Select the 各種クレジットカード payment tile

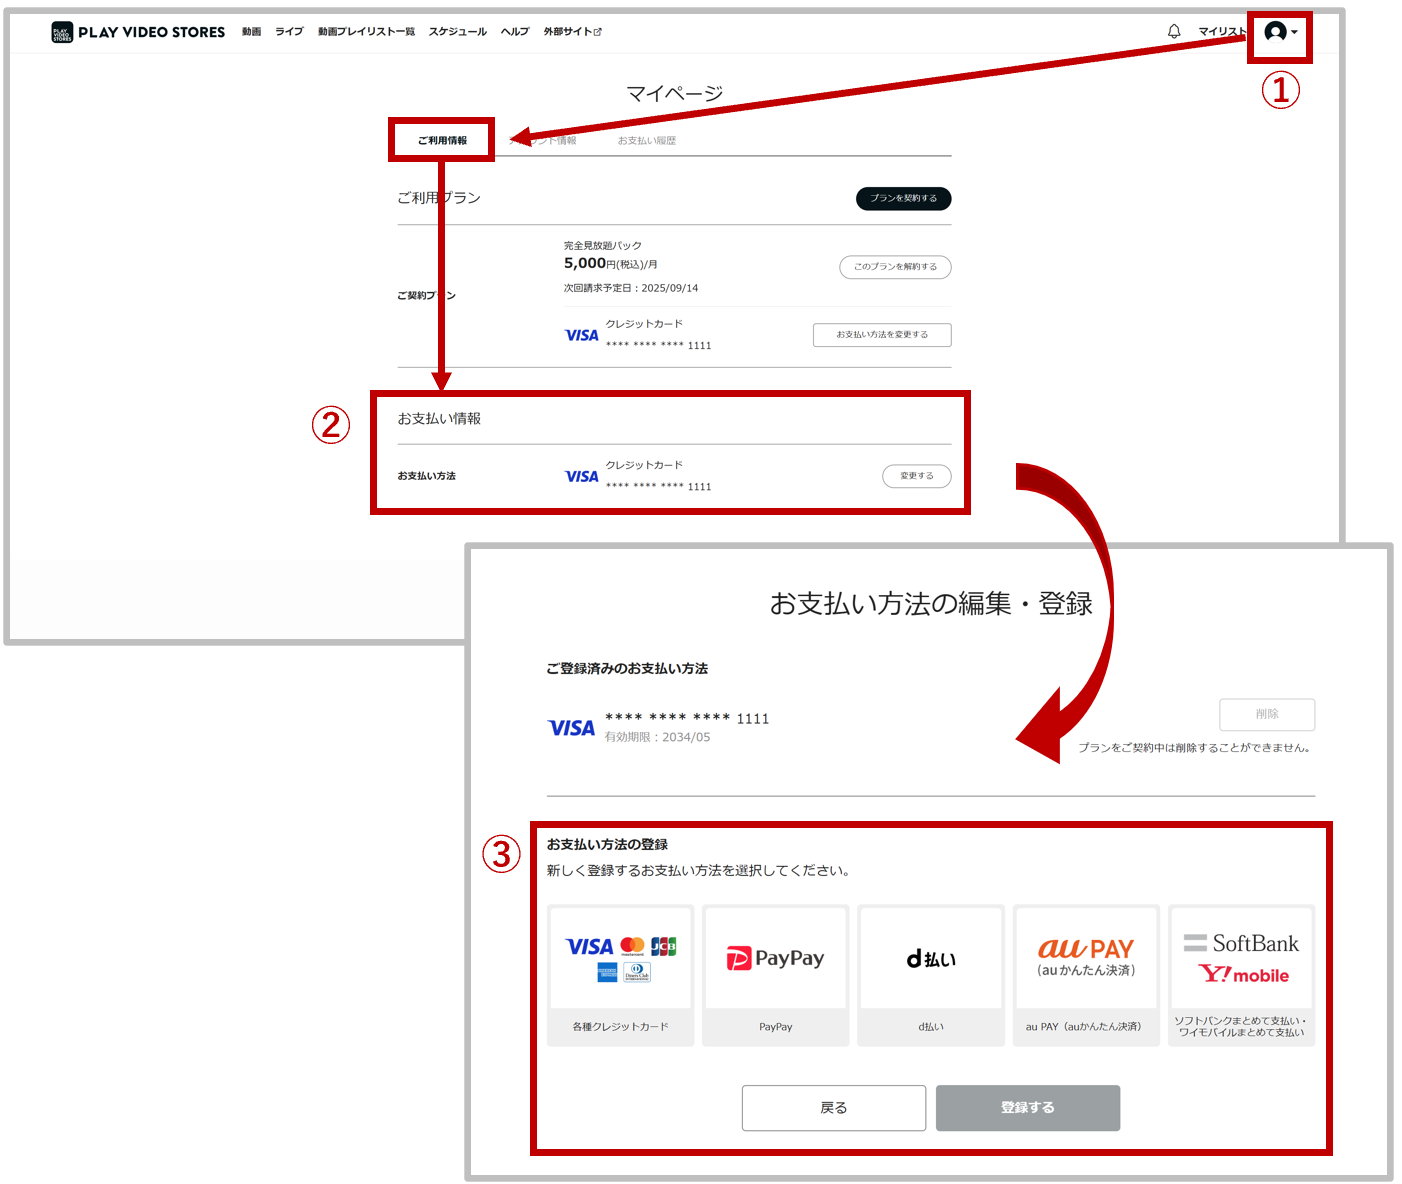point(620,975)
